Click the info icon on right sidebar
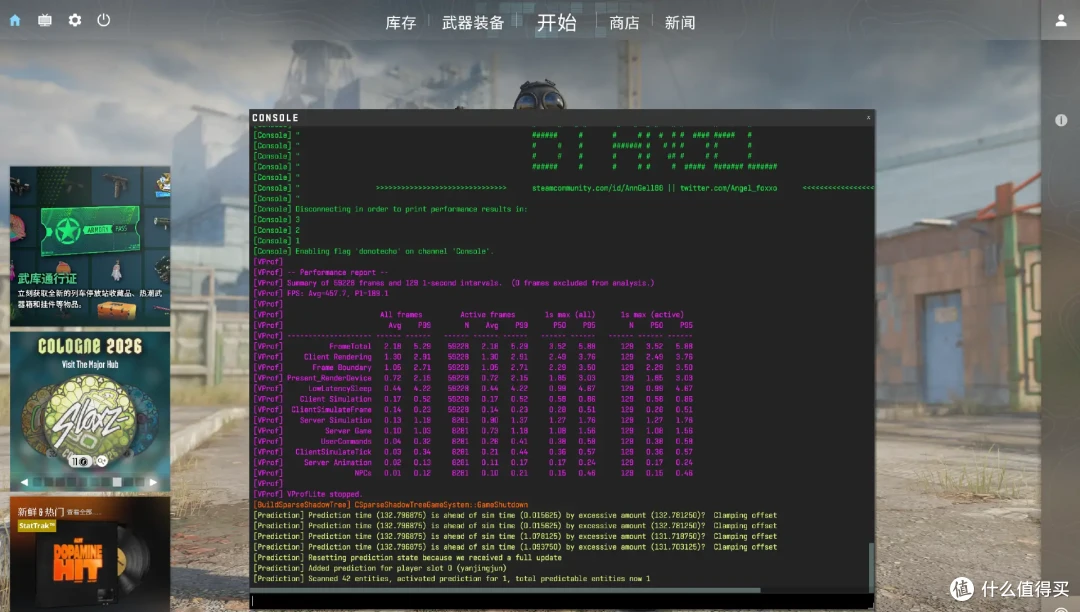 pyautogui.click(x=1061, y=120)
